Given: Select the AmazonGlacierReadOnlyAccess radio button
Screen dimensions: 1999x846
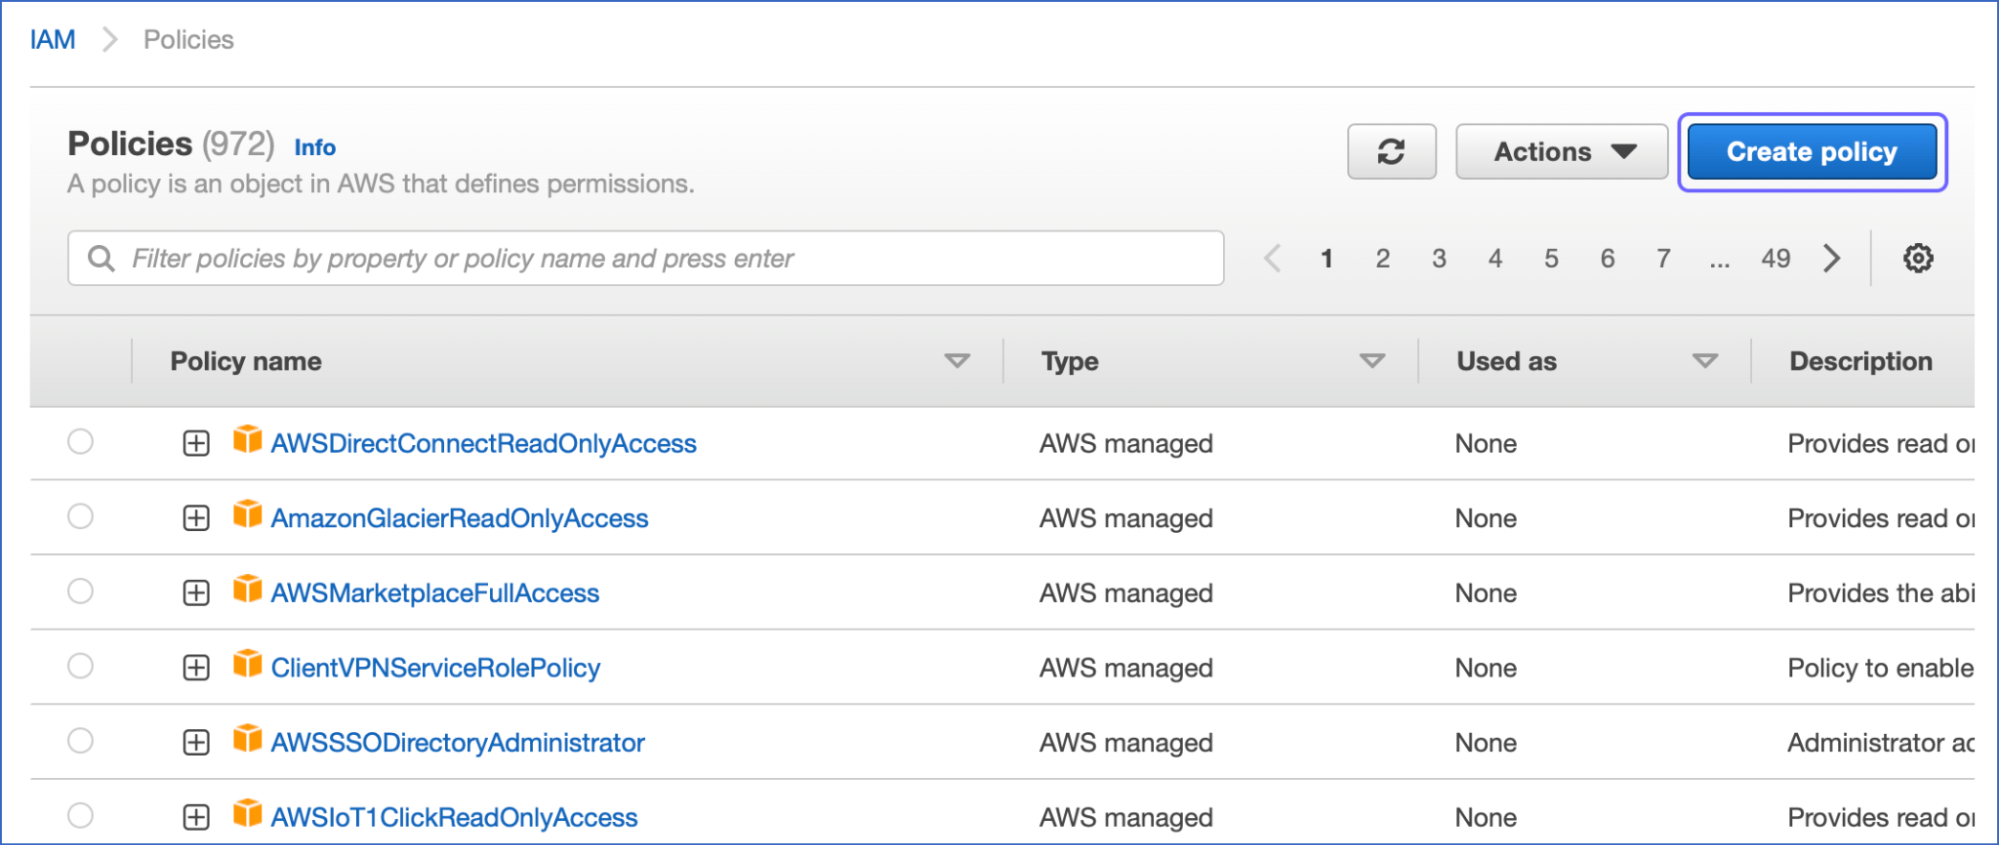Looking at the screenshot, I should [80, 516].
